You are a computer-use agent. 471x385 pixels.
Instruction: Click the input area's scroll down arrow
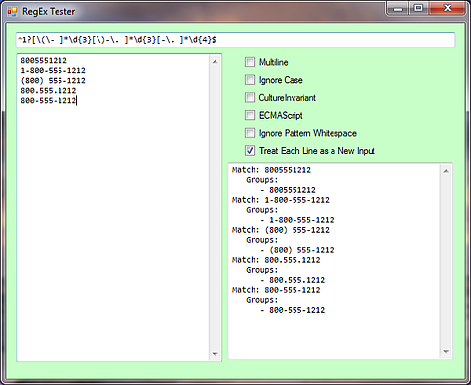coord(215,354)
